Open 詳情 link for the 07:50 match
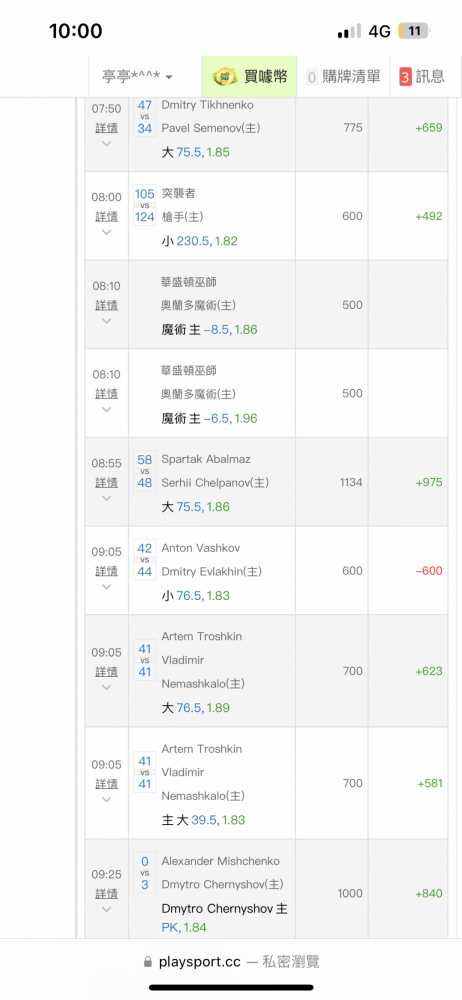The width and height of the screenshot is (462, 1000). click(x=107, y=128)
